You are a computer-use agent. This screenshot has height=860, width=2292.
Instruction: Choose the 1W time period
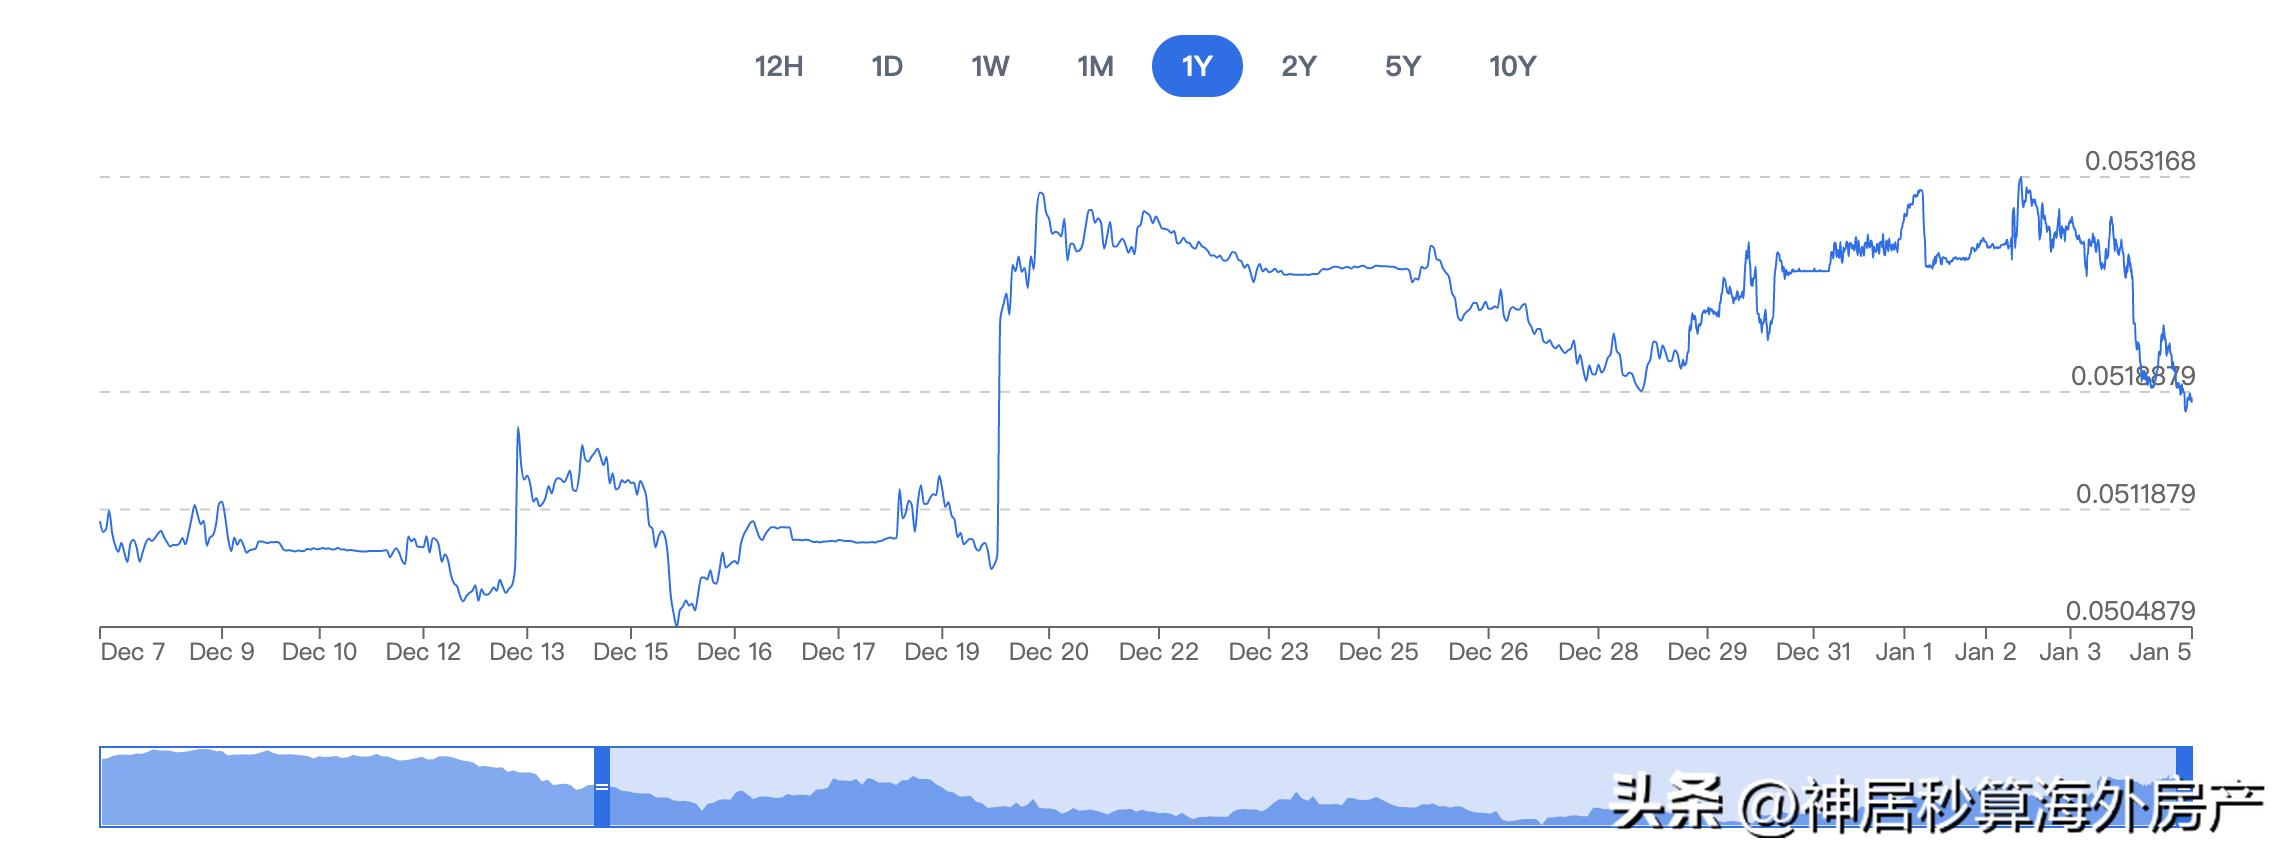[x=990, y=66]
